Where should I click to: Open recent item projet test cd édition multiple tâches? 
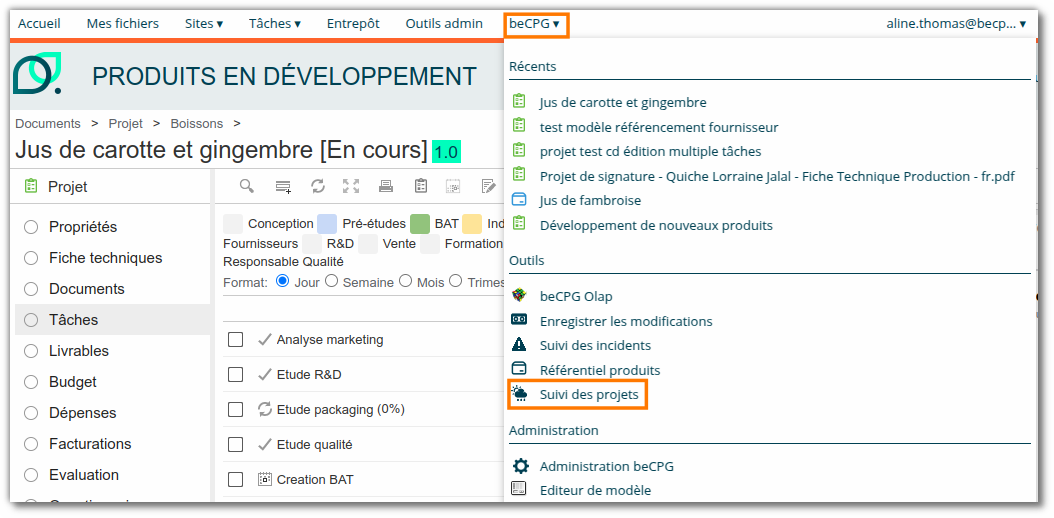click(x=650, y=151)
